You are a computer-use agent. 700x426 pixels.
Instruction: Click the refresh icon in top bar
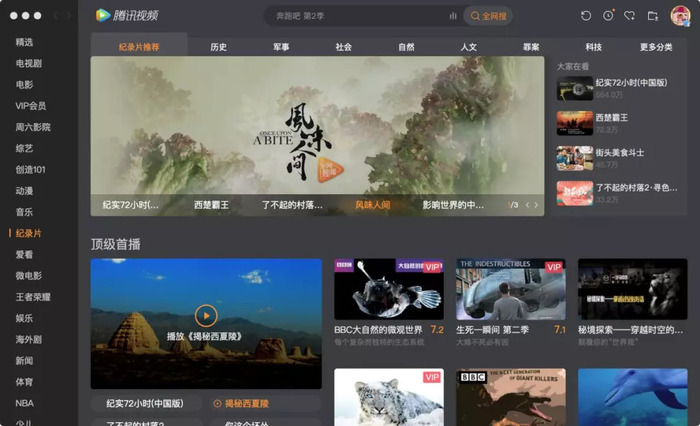click(x=586, y=16)
